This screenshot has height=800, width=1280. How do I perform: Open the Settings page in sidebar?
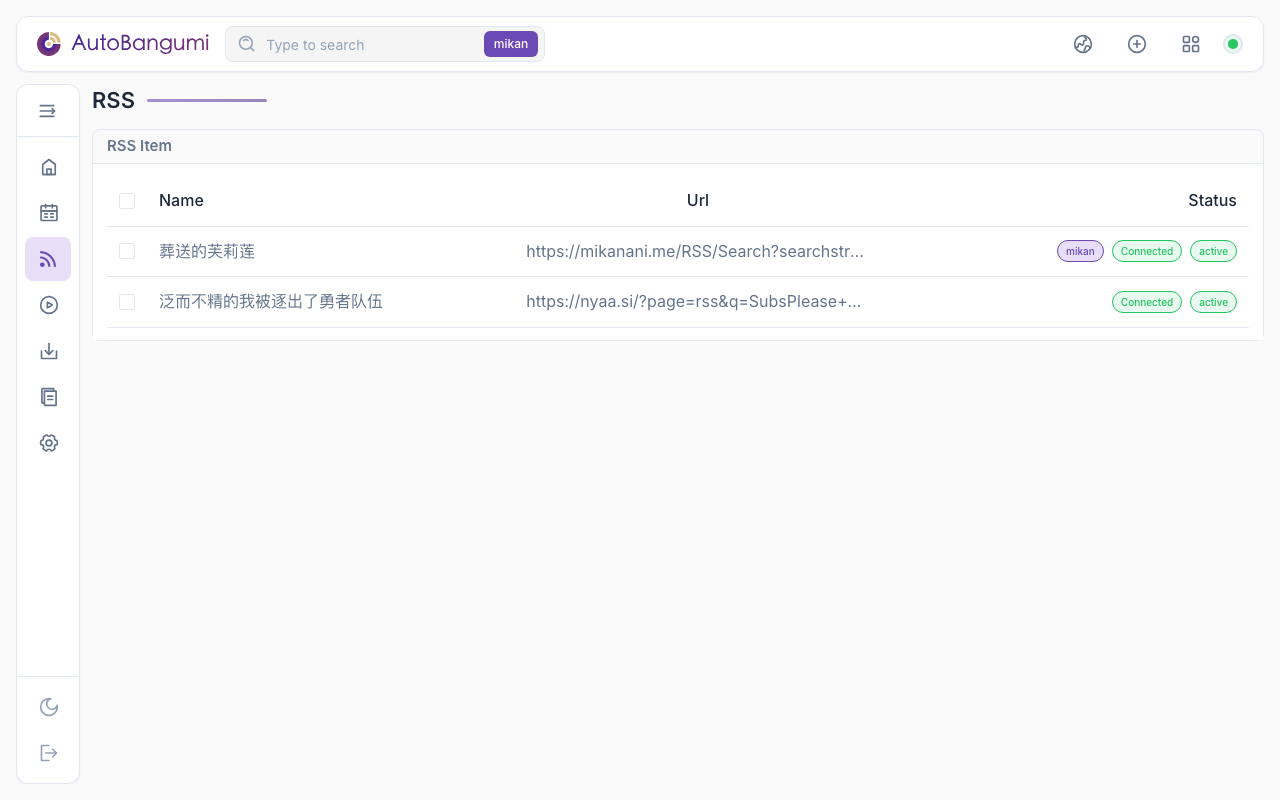point(48,443)
